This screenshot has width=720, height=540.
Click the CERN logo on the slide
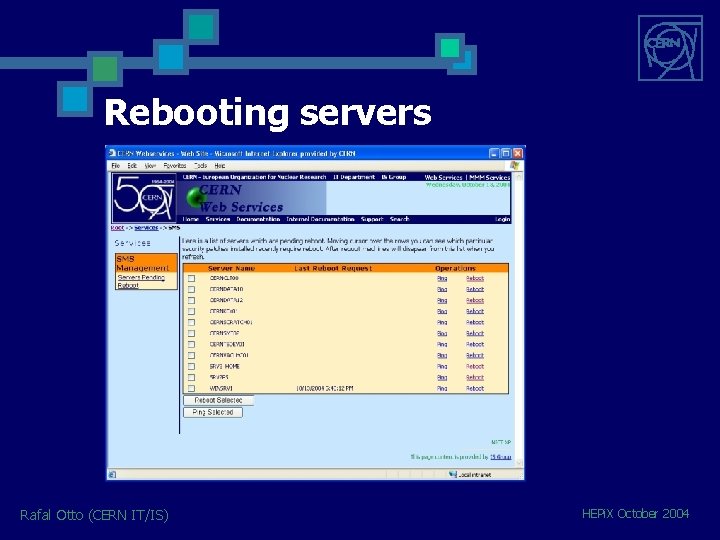point(670,48)
